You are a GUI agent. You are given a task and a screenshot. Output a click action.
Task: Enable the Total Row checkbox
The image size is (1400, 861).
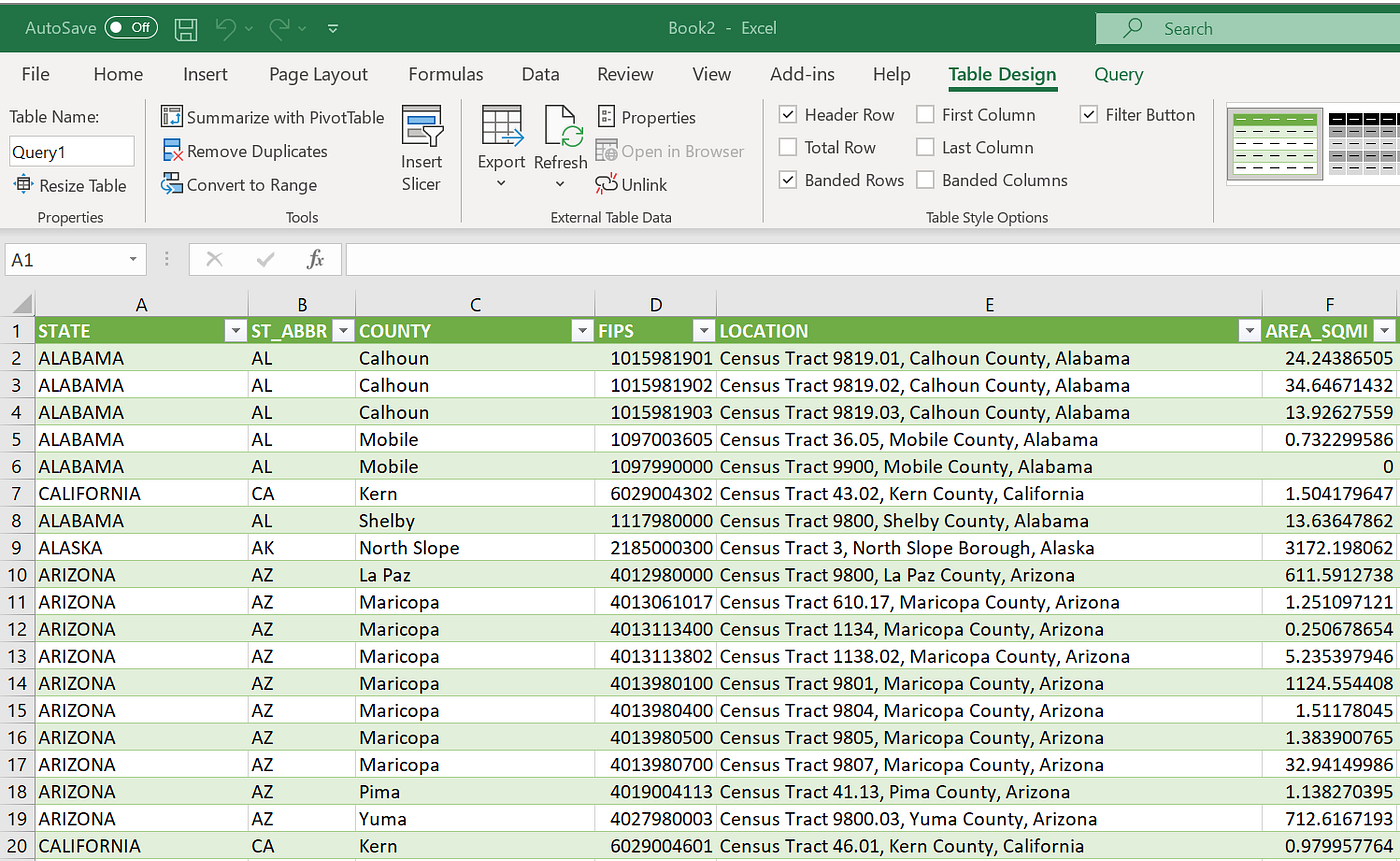[x=788, y=147]
